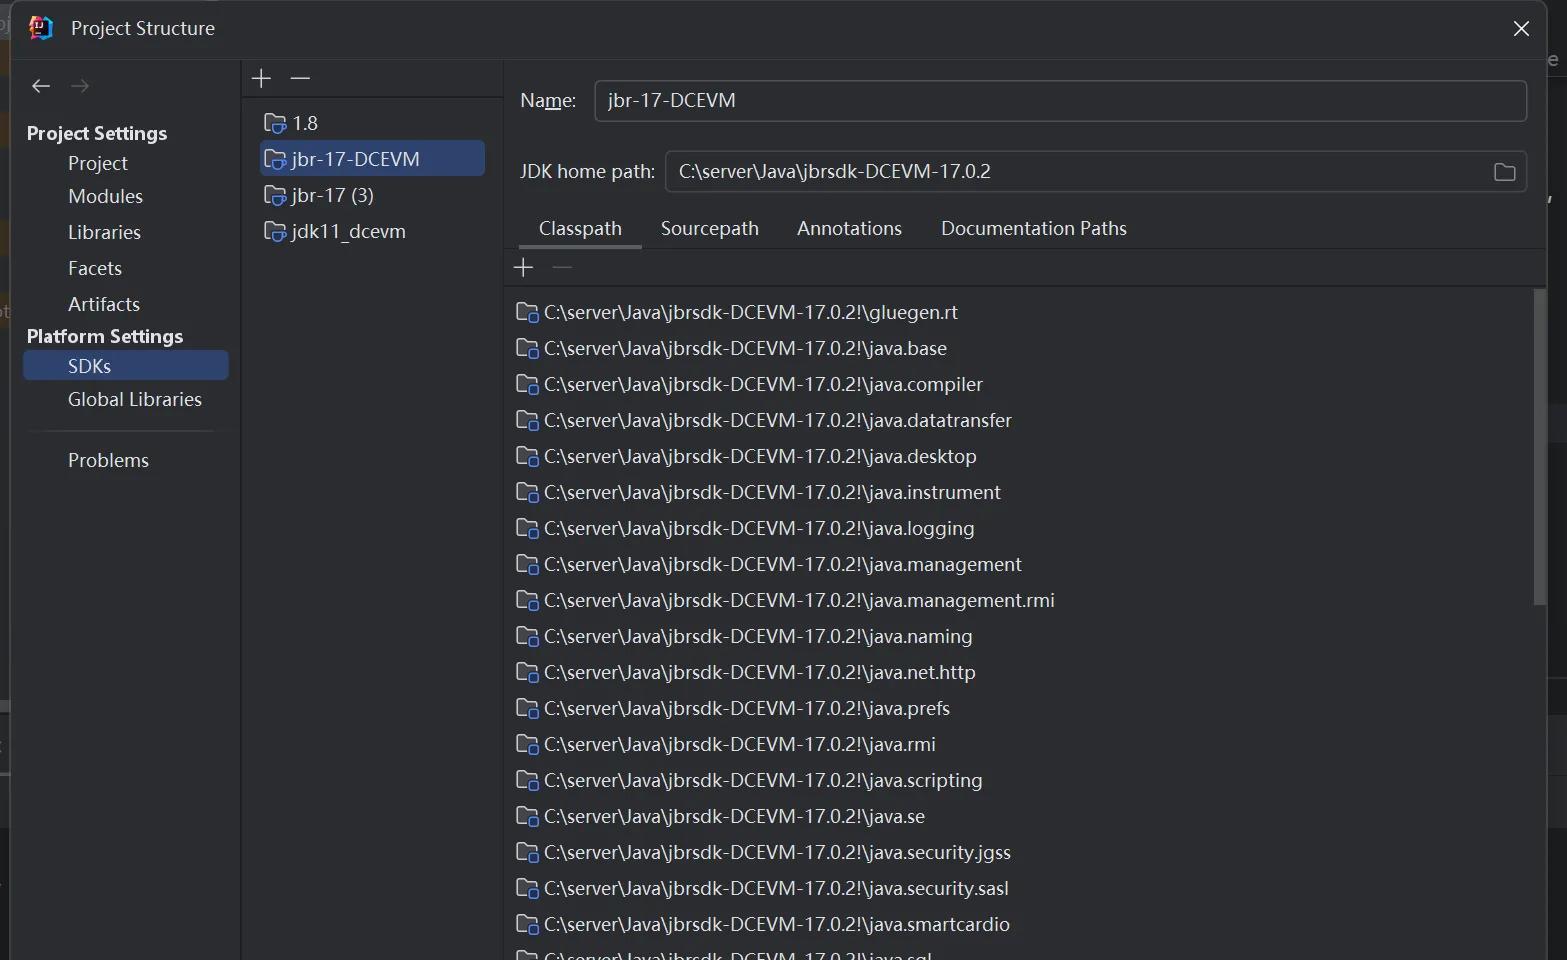
Task: Click the jdk11_dcevm SDK folder icon
Action: (x=275, y=231)
